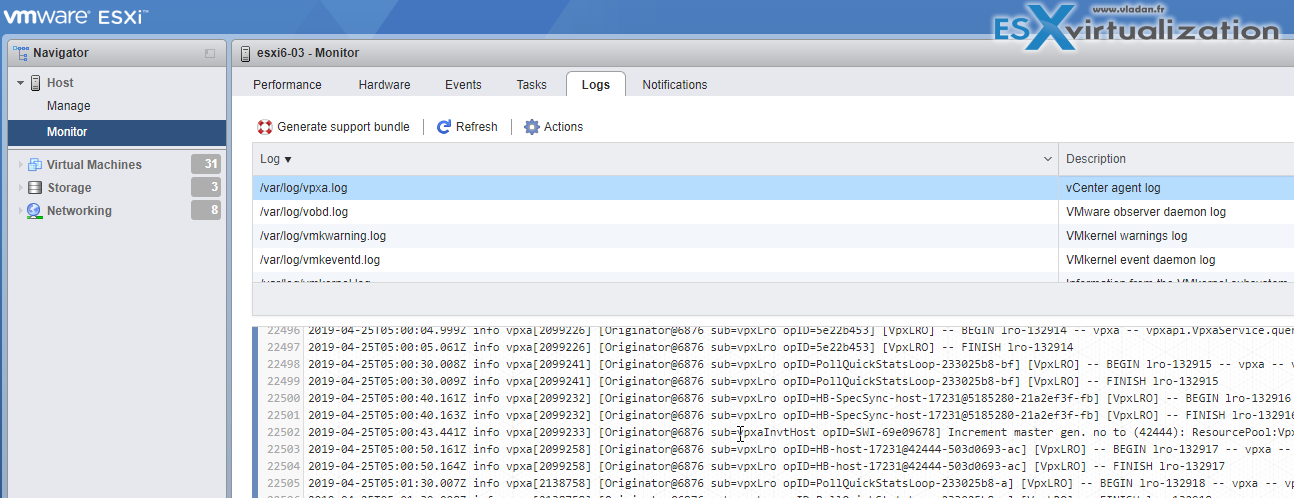The height and width of the screenshot is (498, 1294).
Task: Click the blue Refresh arrow icon
Action: [x=444, y=127]
